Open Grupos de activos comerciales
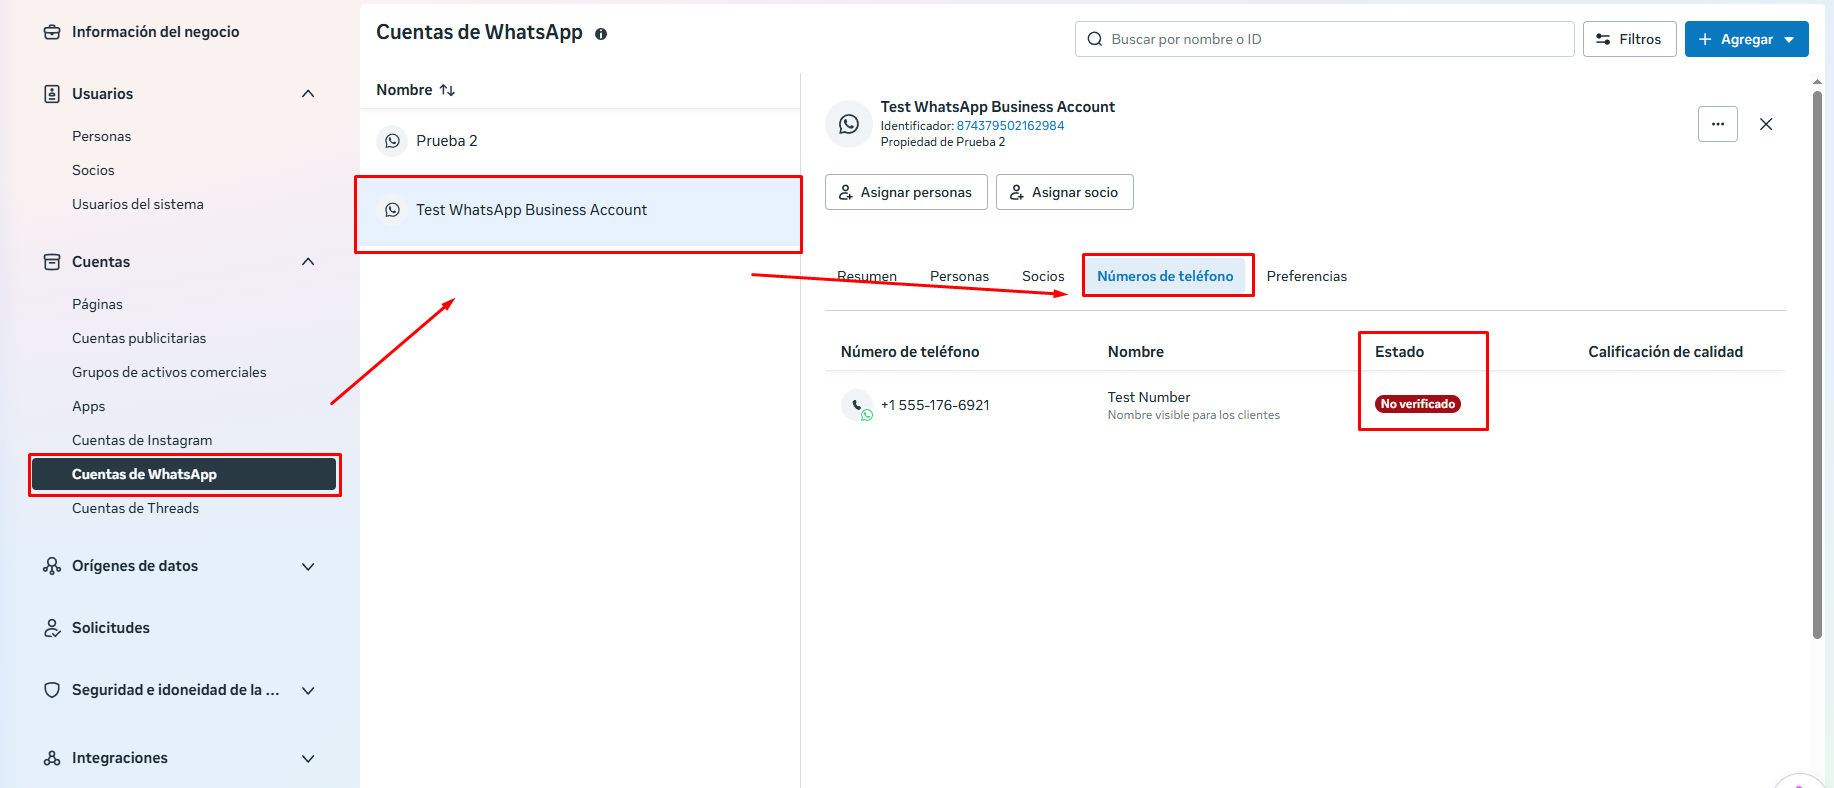 [169, 372]
